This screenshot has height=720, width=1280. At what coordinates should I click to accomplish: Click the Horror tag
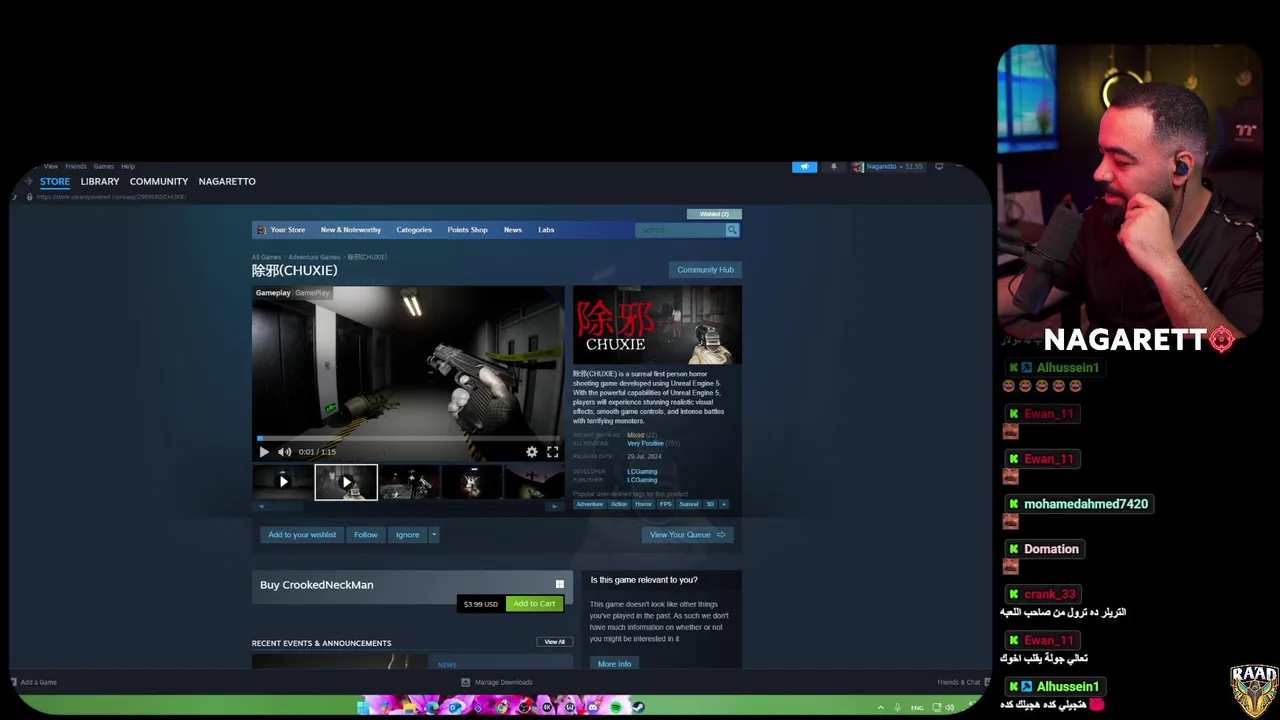point(643,504)
